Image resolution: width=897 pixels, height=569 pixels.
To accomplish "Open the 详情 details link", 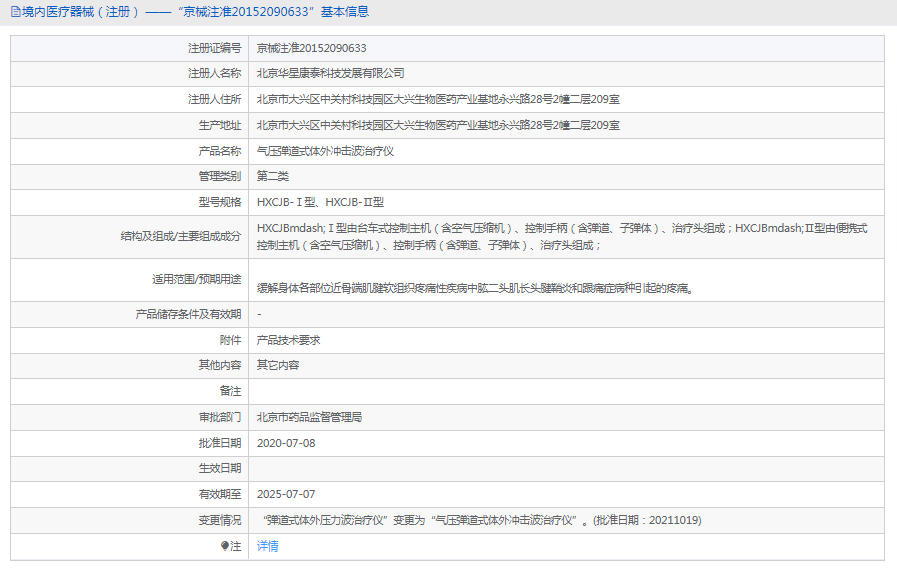I will [268, 546].
